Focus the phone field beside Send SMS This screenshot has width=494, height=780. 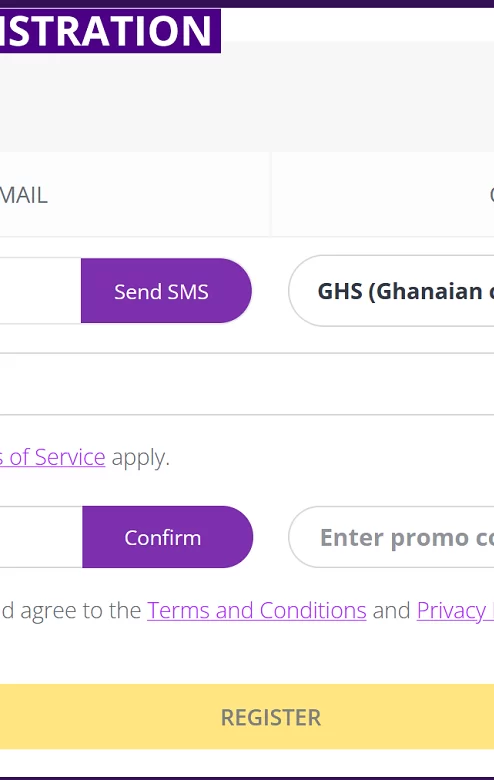click(40, 291)
